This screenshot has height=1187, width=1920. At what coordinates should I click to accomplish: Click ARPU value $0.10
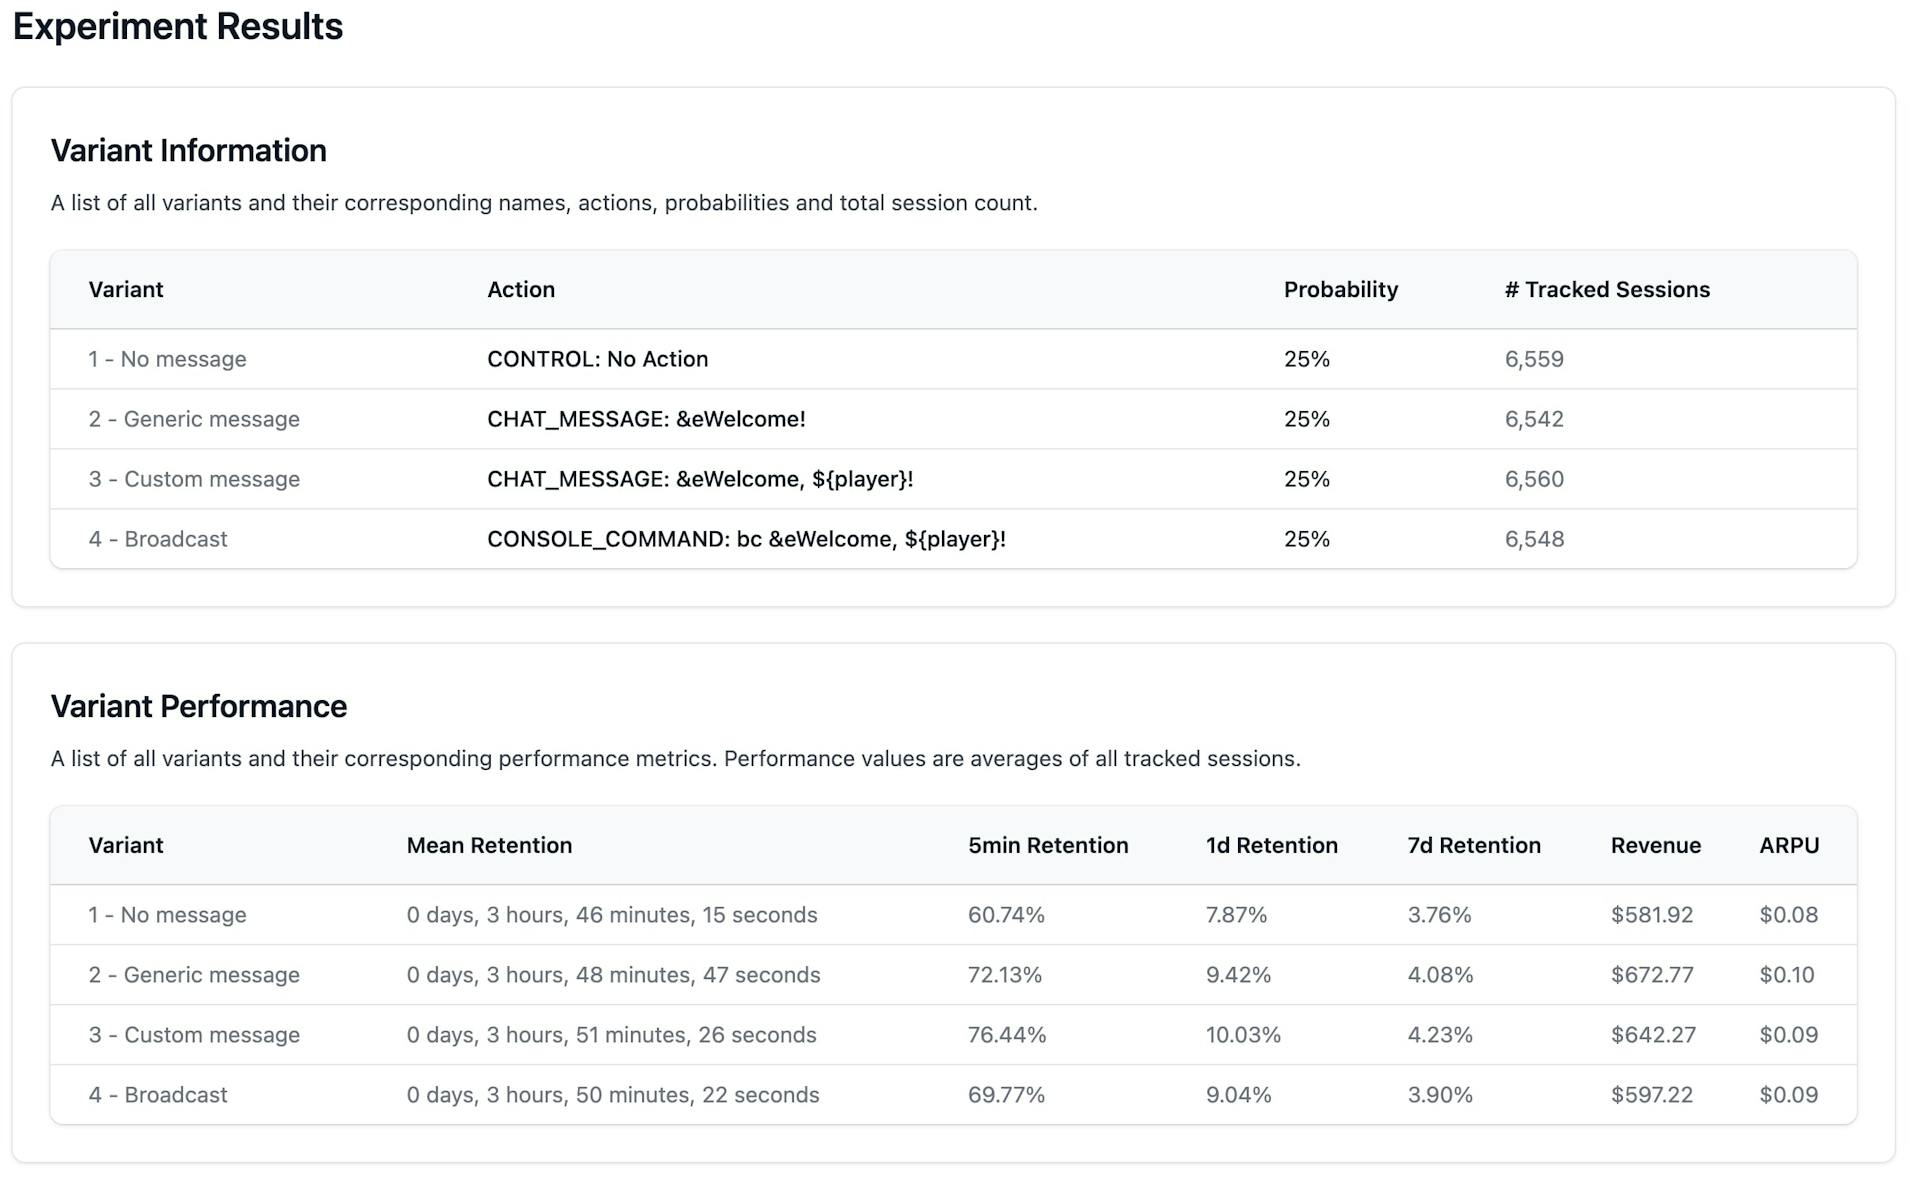[x=1787, y=975]
